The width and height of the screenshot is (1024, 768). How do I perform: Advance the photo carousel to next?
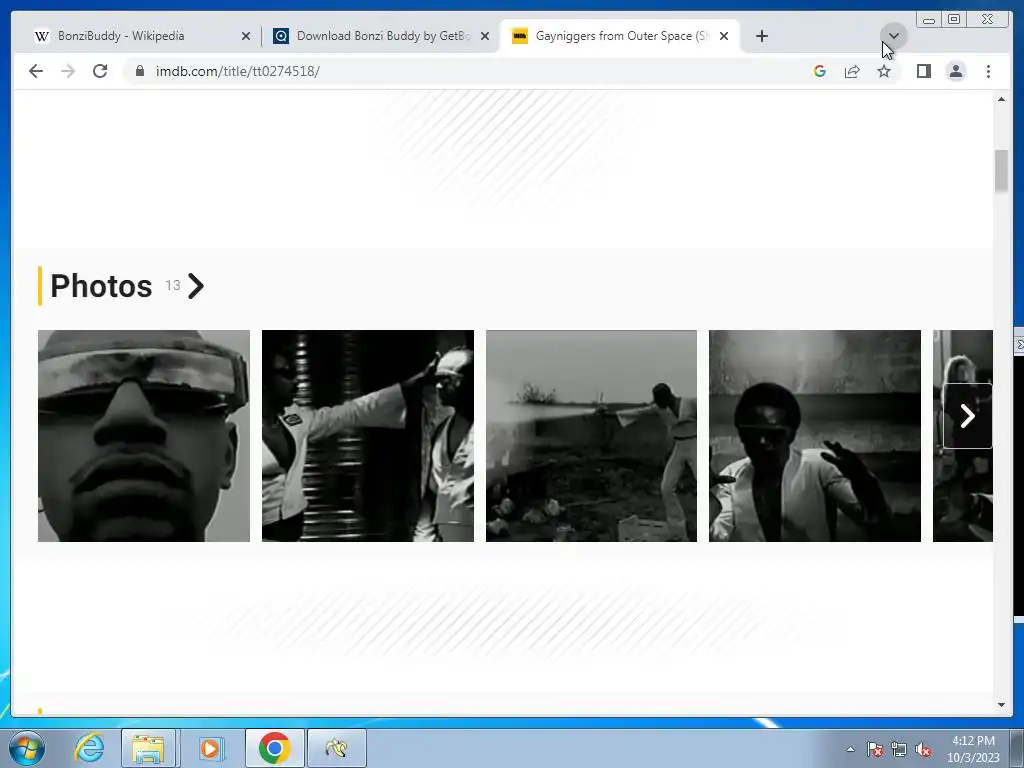(968, 416)
